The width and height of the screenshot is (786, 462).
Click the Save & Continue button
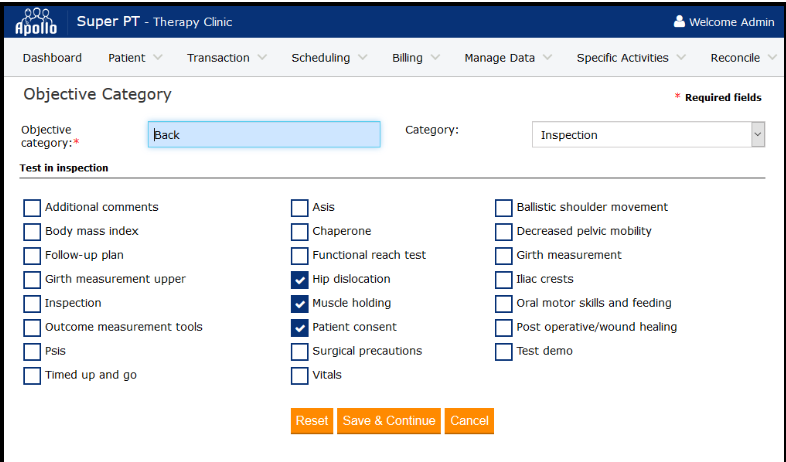pos(389,421)
